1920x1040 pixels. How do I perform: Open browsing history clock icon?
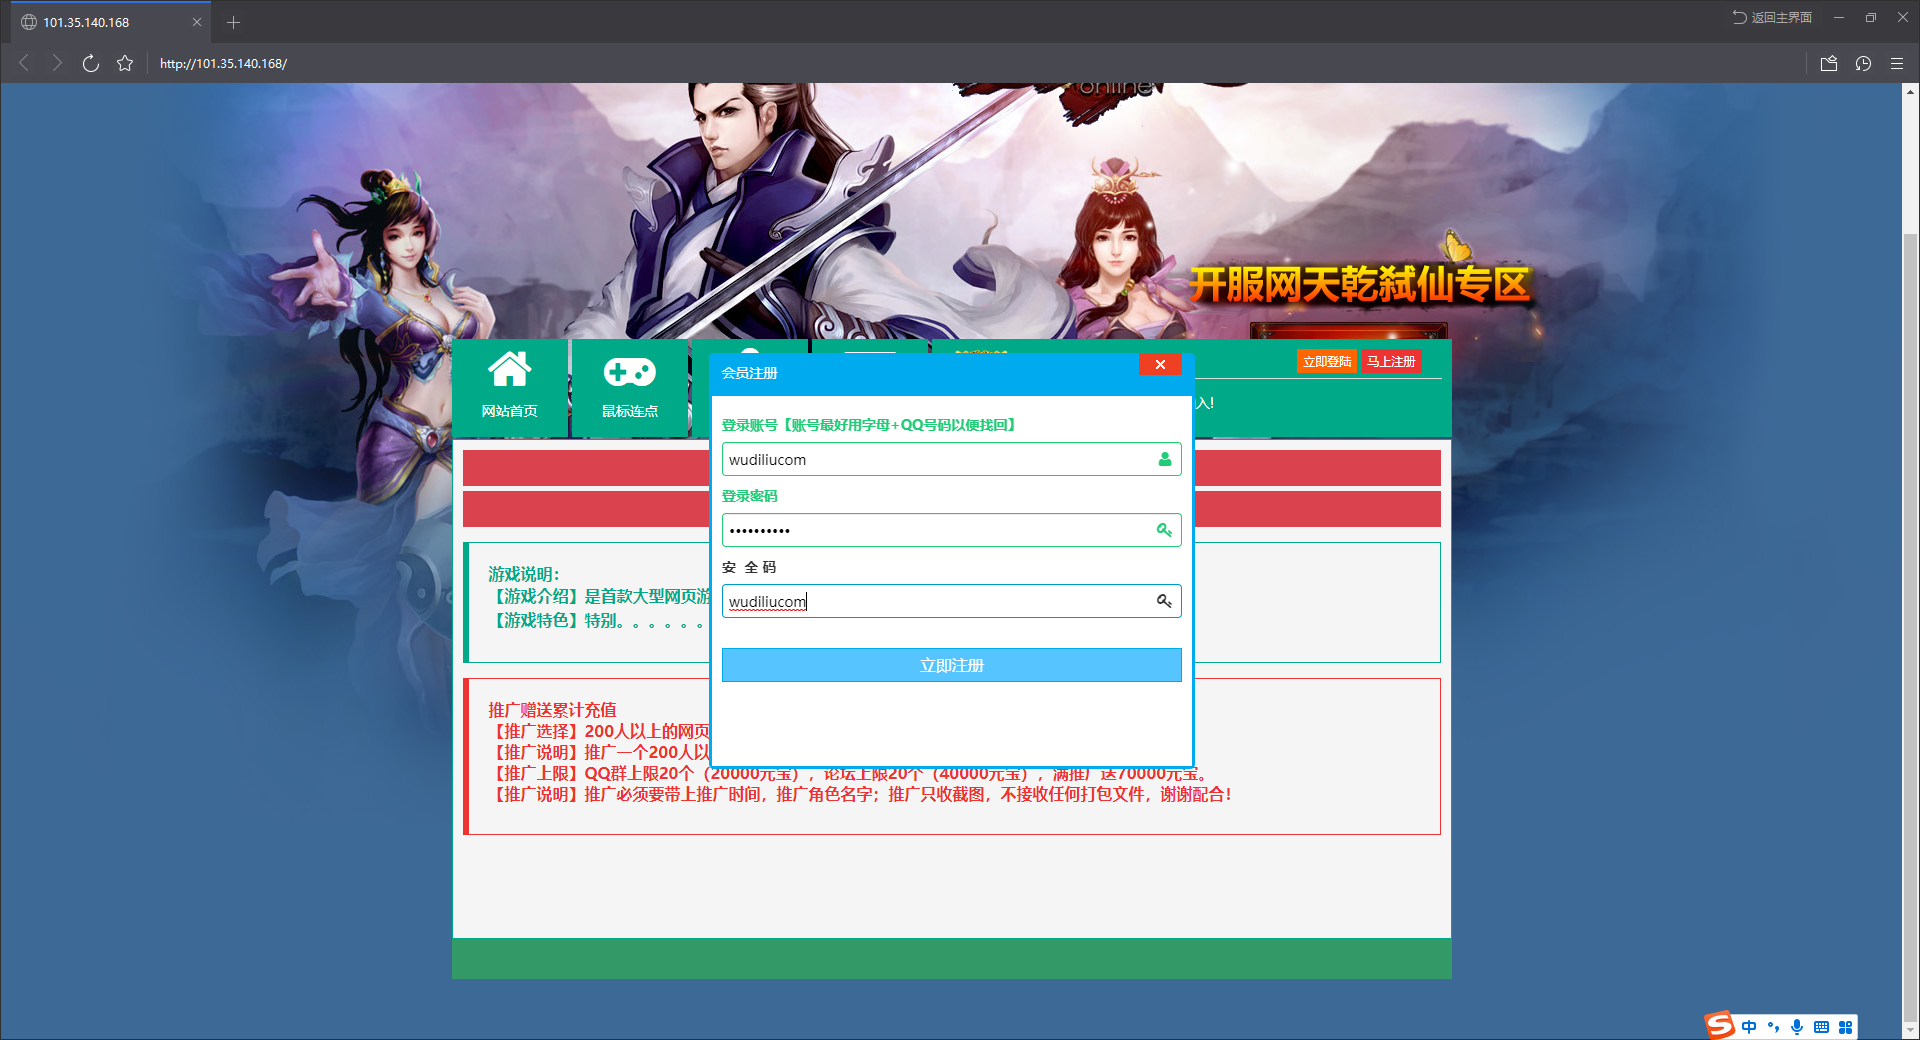tap(1863, 63)
